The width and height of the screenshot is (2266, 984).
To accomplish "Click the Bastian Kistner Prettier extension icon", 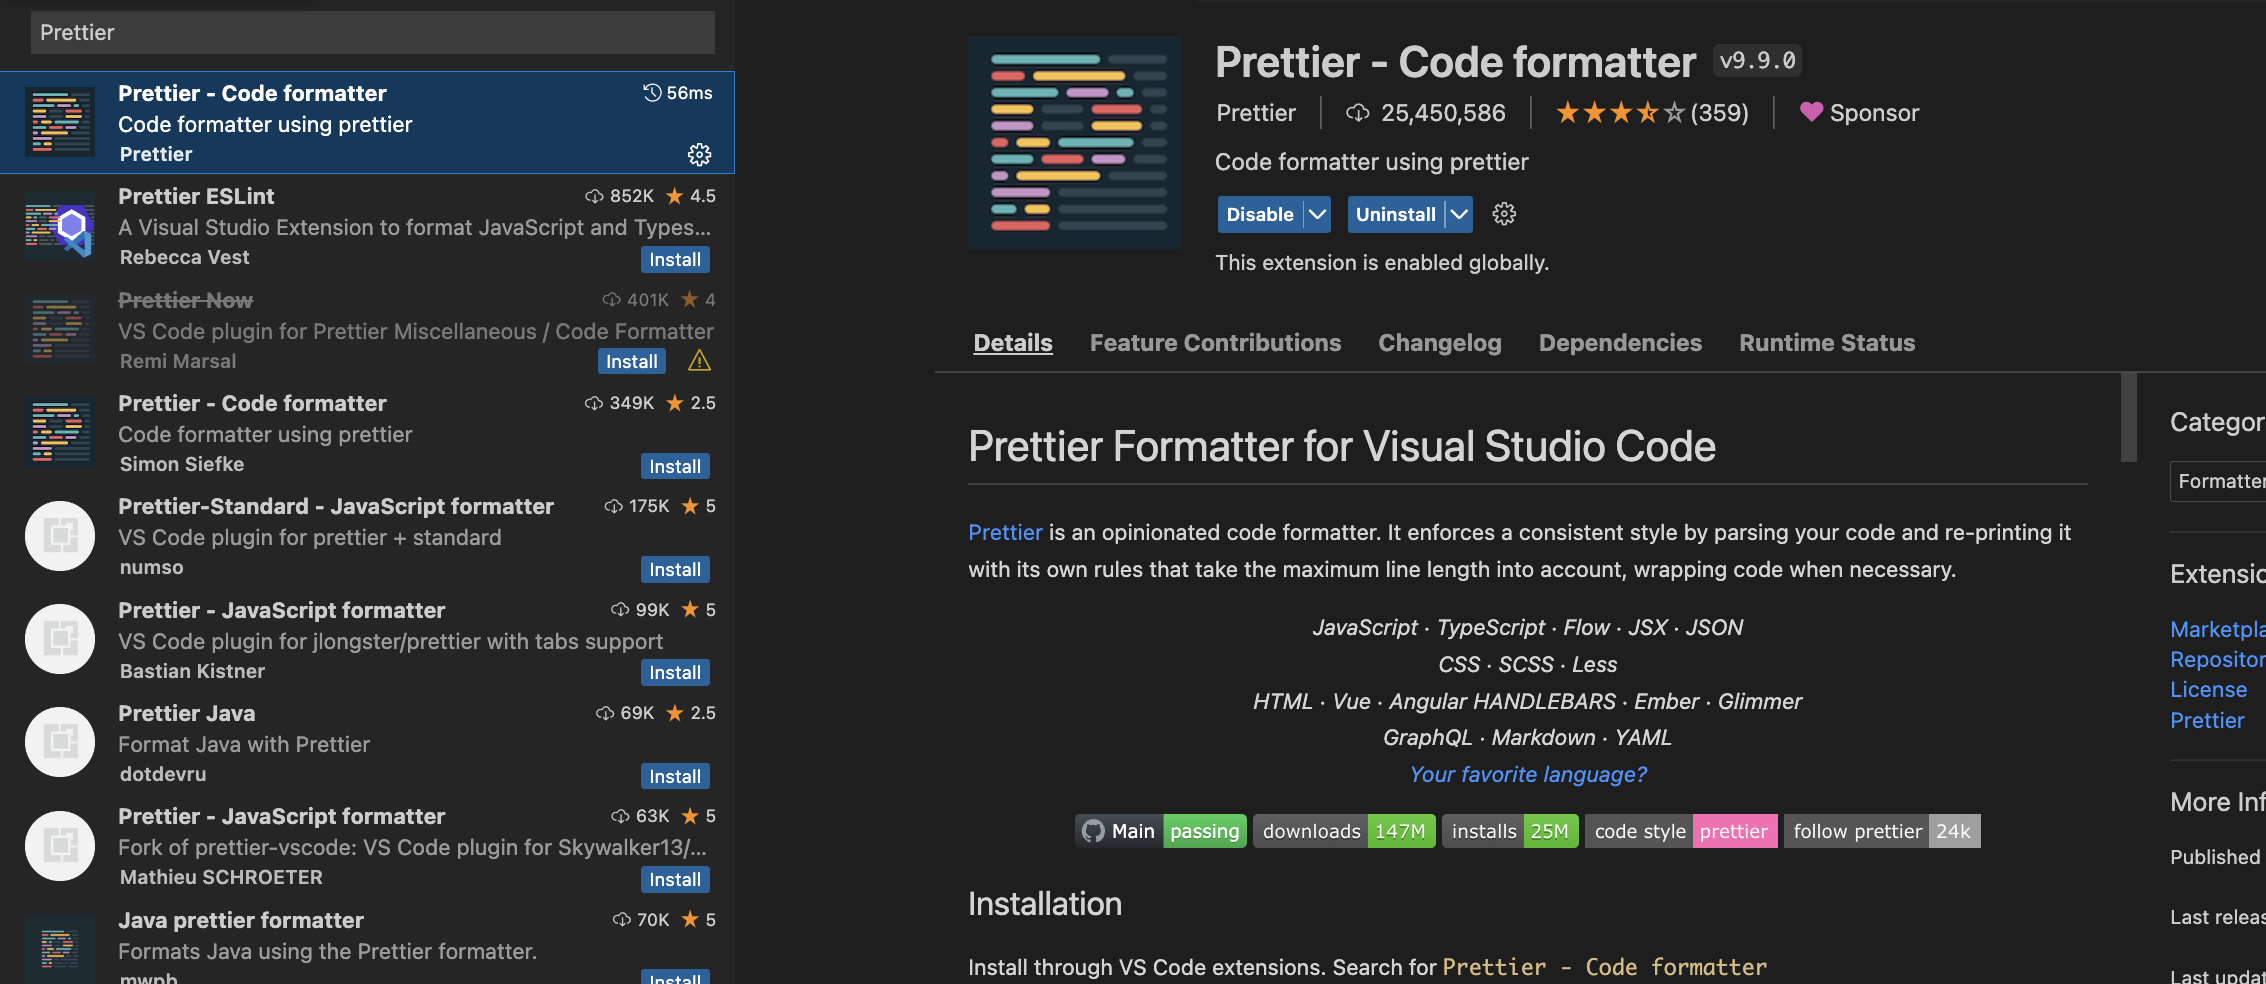I will click(60, 639).
